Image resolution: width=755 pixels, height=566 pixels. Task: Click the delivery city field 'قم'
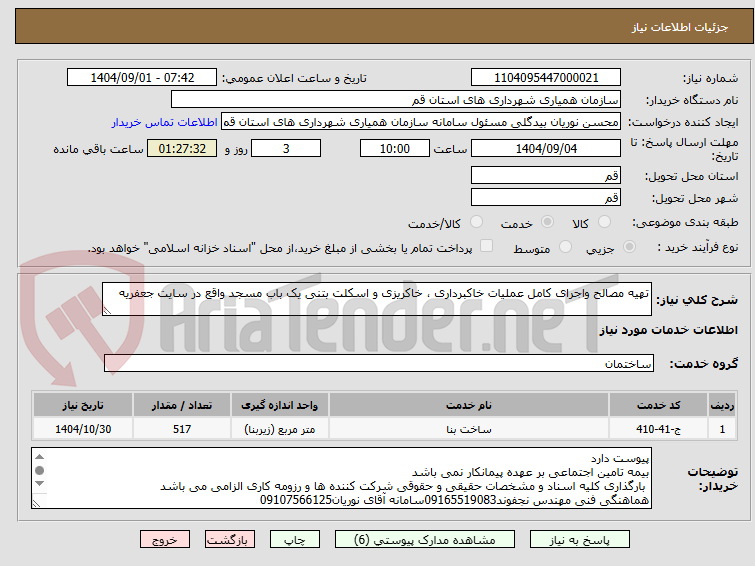click(x=546, y=197)
